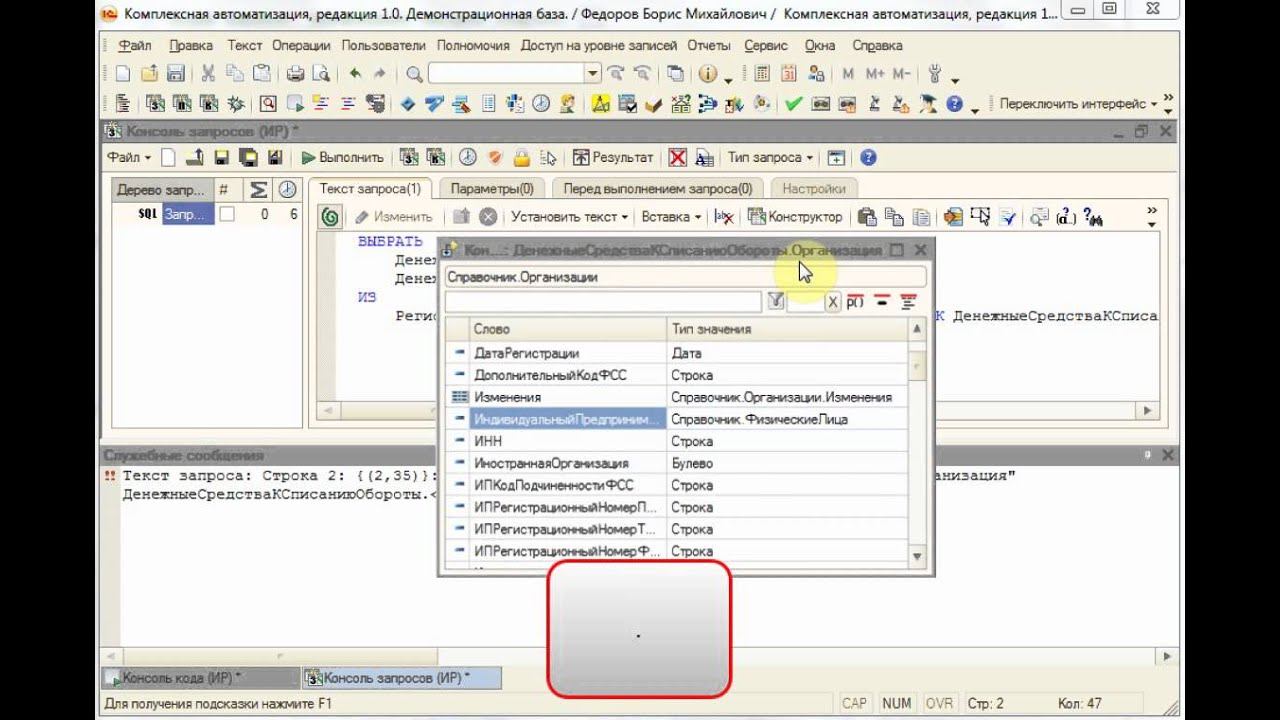Expand the editor toolbar overflow chevron

1151,216
